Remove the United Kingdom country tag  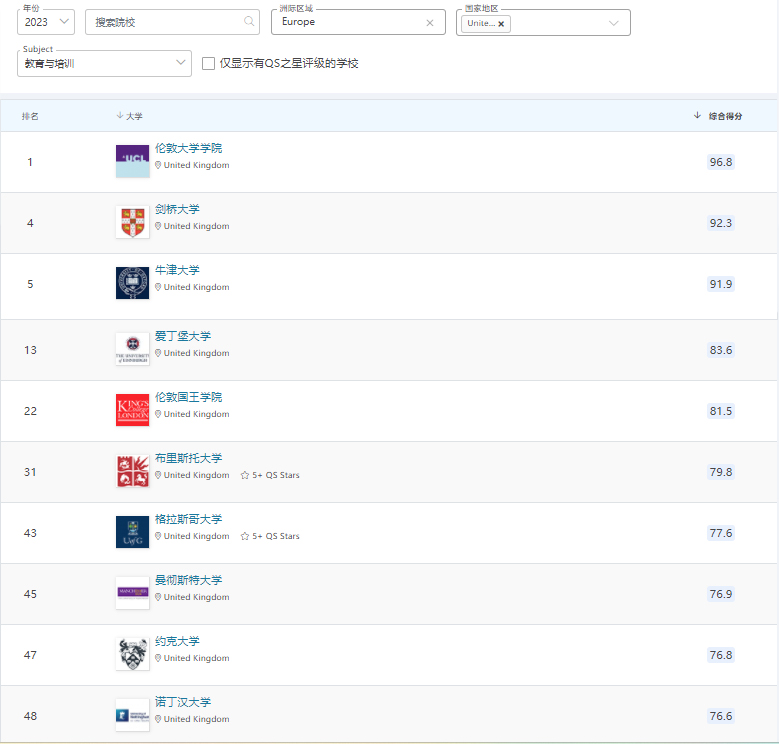[501, 23]
